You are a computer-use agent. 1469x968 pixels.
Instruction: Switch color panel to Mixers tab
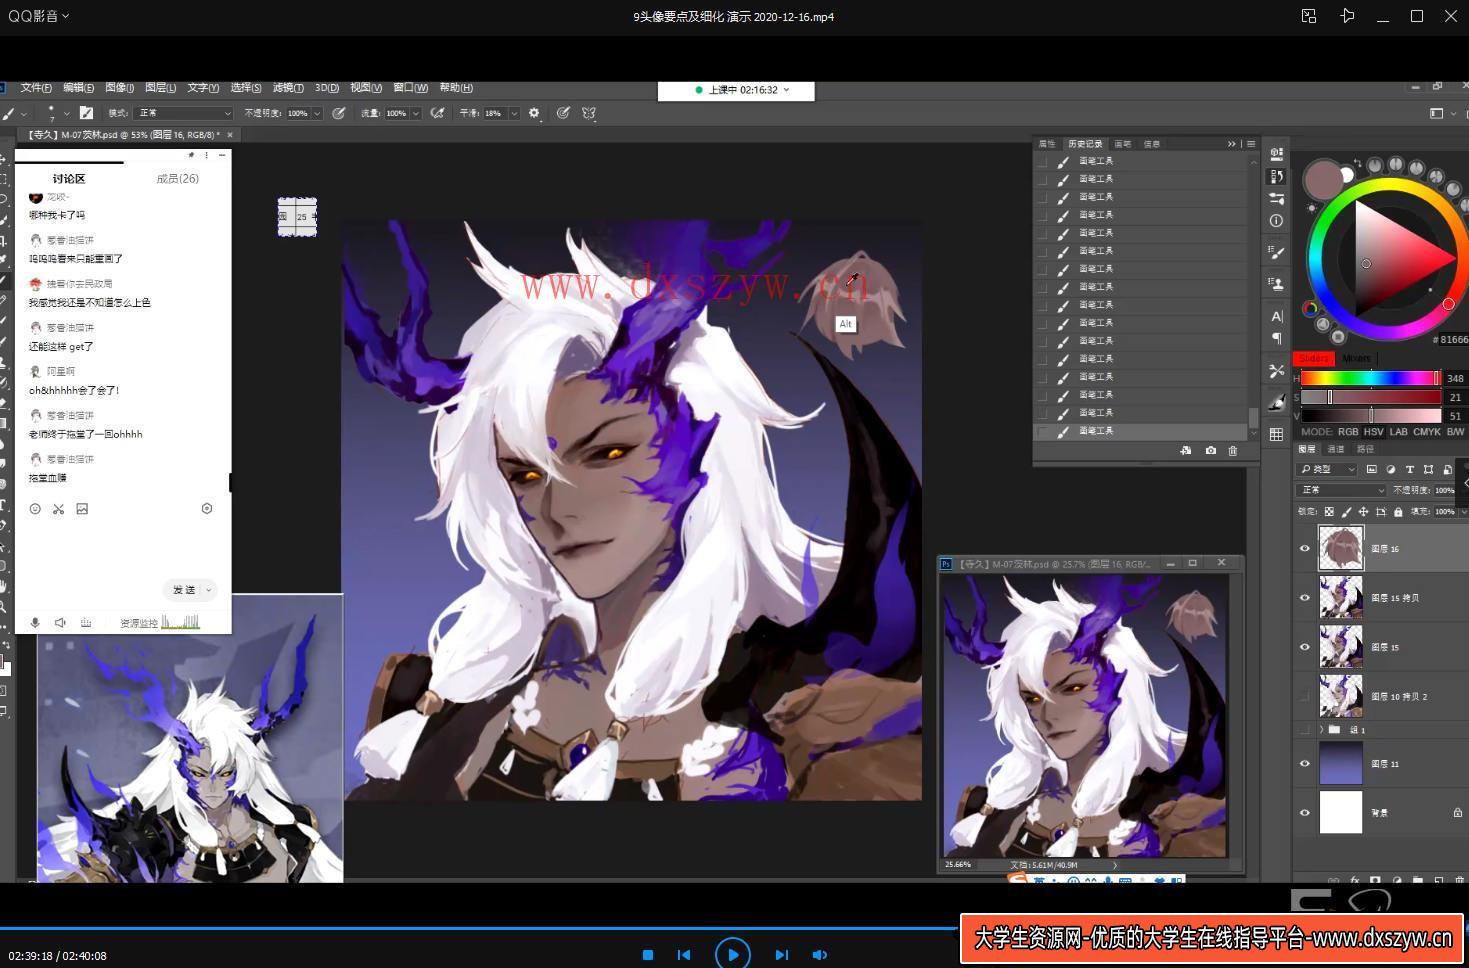click(x=1356, y=358)
